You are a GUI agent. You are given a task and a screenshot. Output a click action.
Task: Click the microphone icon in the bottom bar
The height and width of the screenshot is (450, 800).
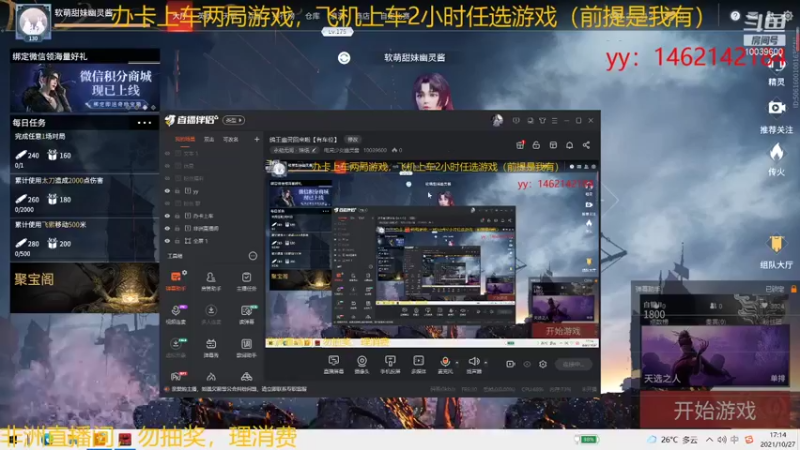point(445,364)
